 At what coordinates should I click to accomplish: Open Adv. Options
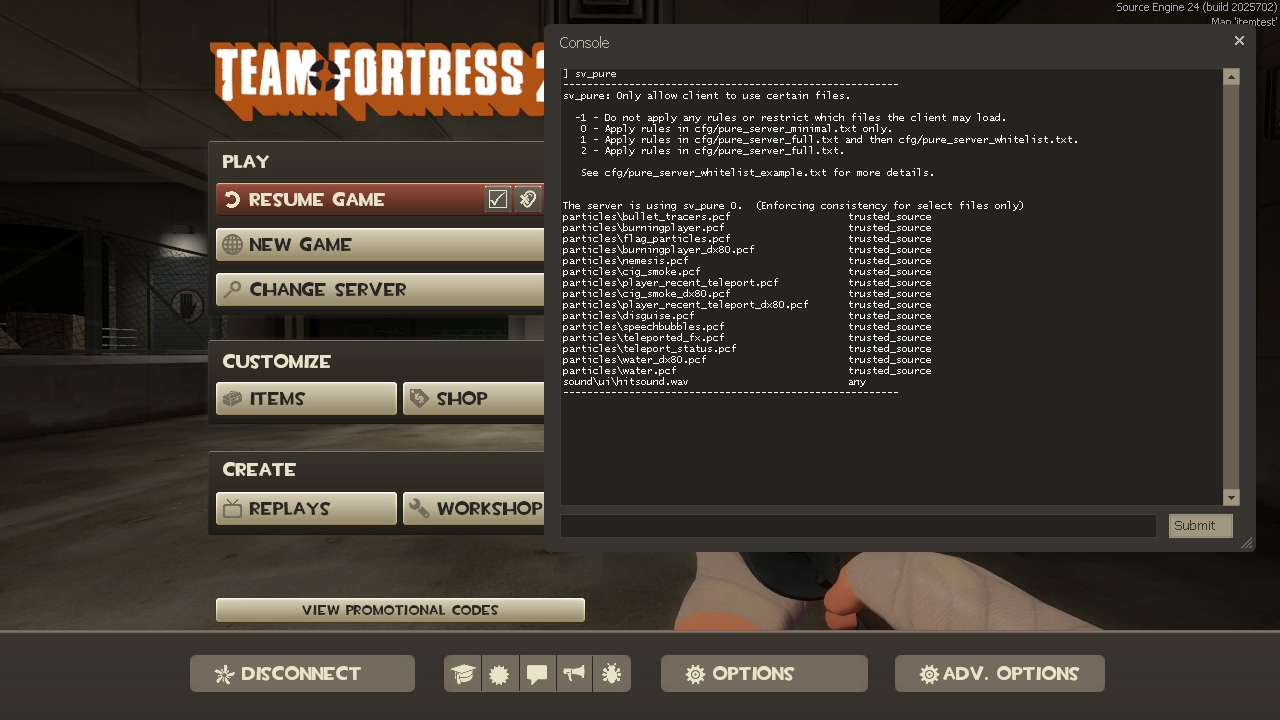(1000, 674)
